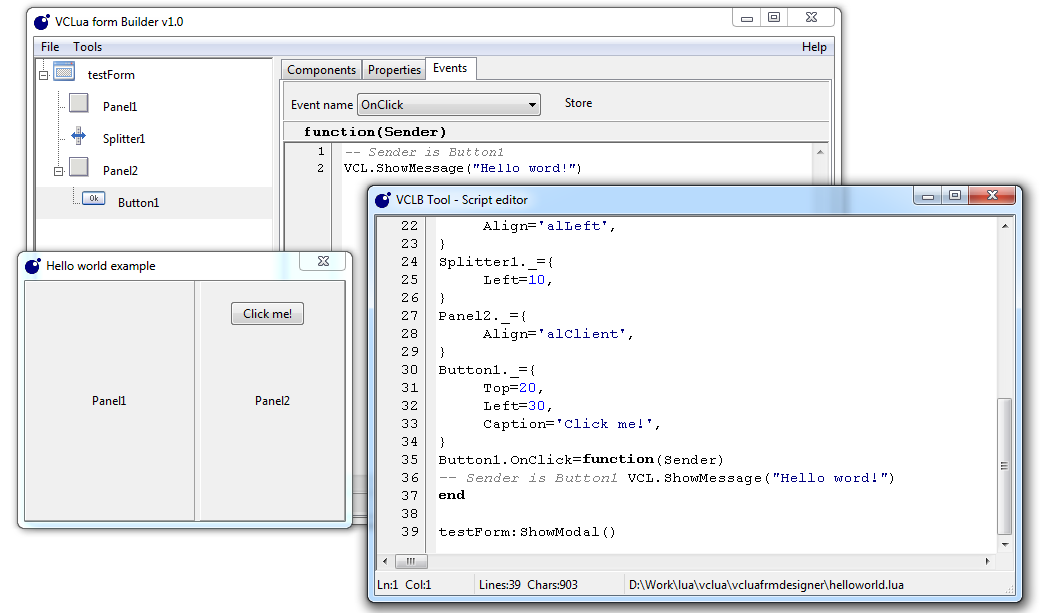Viewport: 1041px width, 613px height.
Task: Click the Panel2 component icon
Action: point(79,168)
